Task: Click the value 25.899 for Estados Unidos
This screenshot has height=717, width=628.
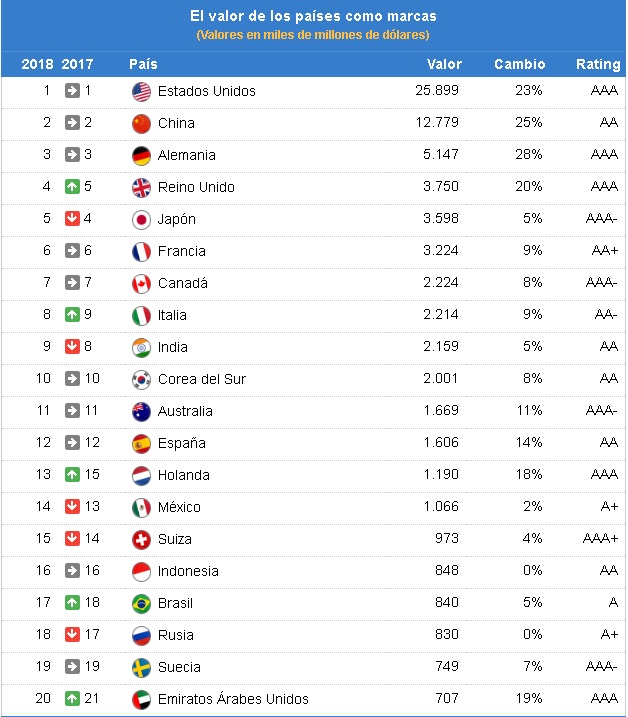Action: 437,91
